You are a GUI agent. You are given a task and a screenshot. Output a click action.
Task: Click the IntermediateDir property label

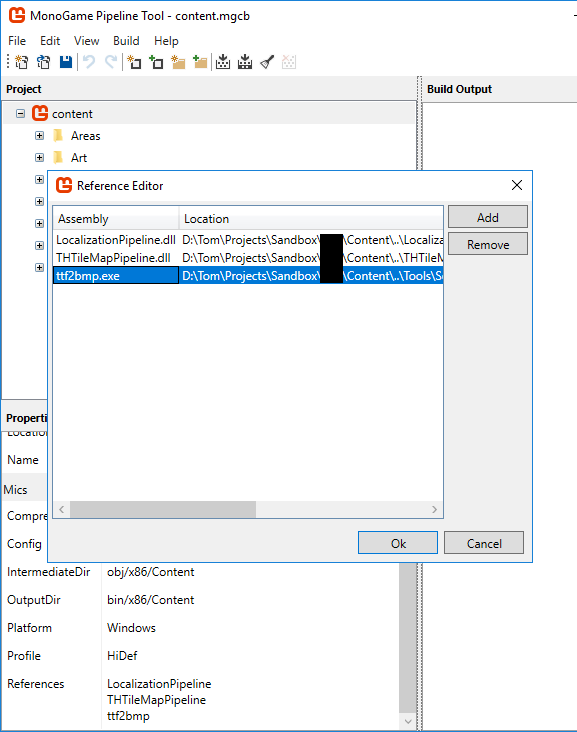tap(49, 572)
